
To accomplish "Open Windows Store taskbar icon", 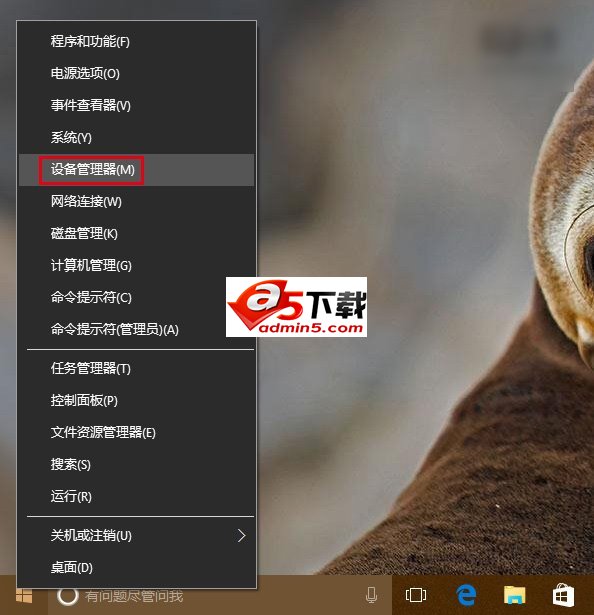I will (563, 595).
